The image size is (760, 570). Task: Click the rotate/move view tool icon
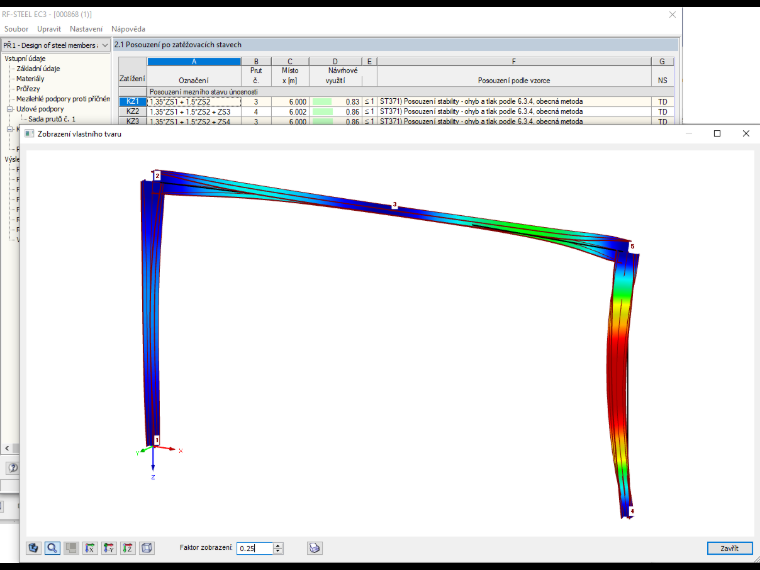(33, 548)
